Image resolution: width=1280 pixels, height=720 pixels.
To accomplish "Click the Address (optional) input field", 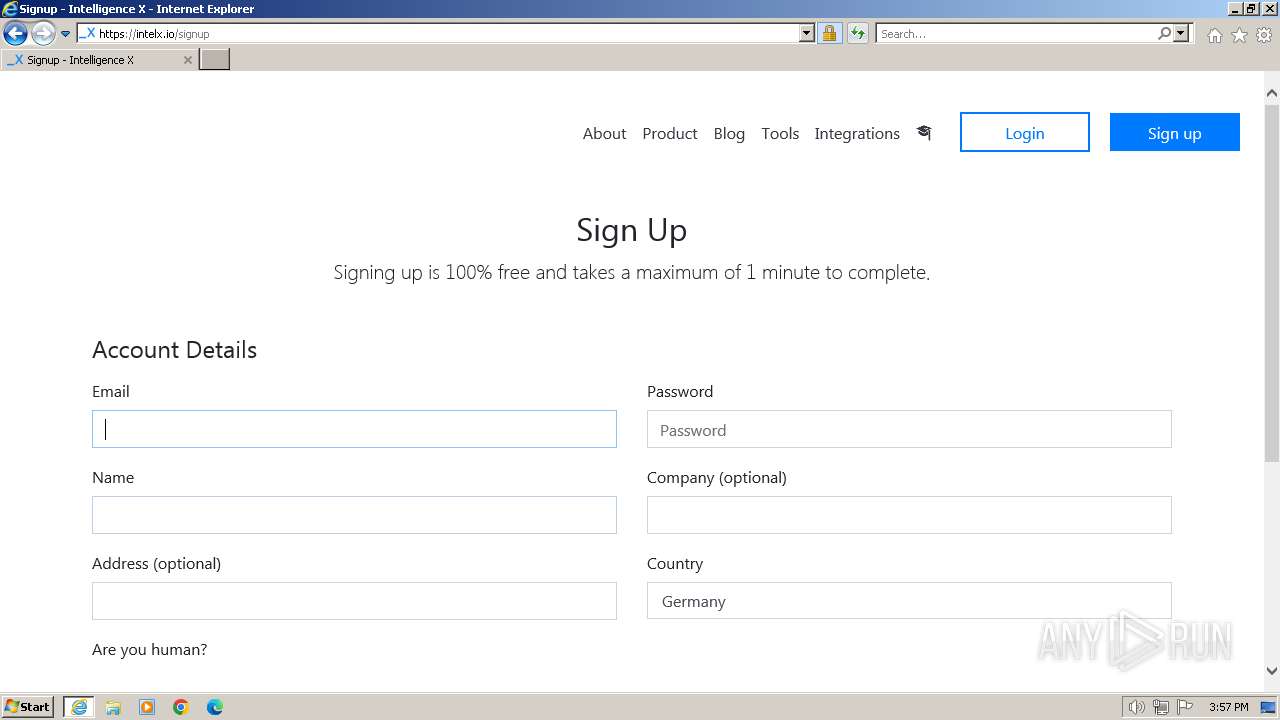I will (x=354, y=601).
